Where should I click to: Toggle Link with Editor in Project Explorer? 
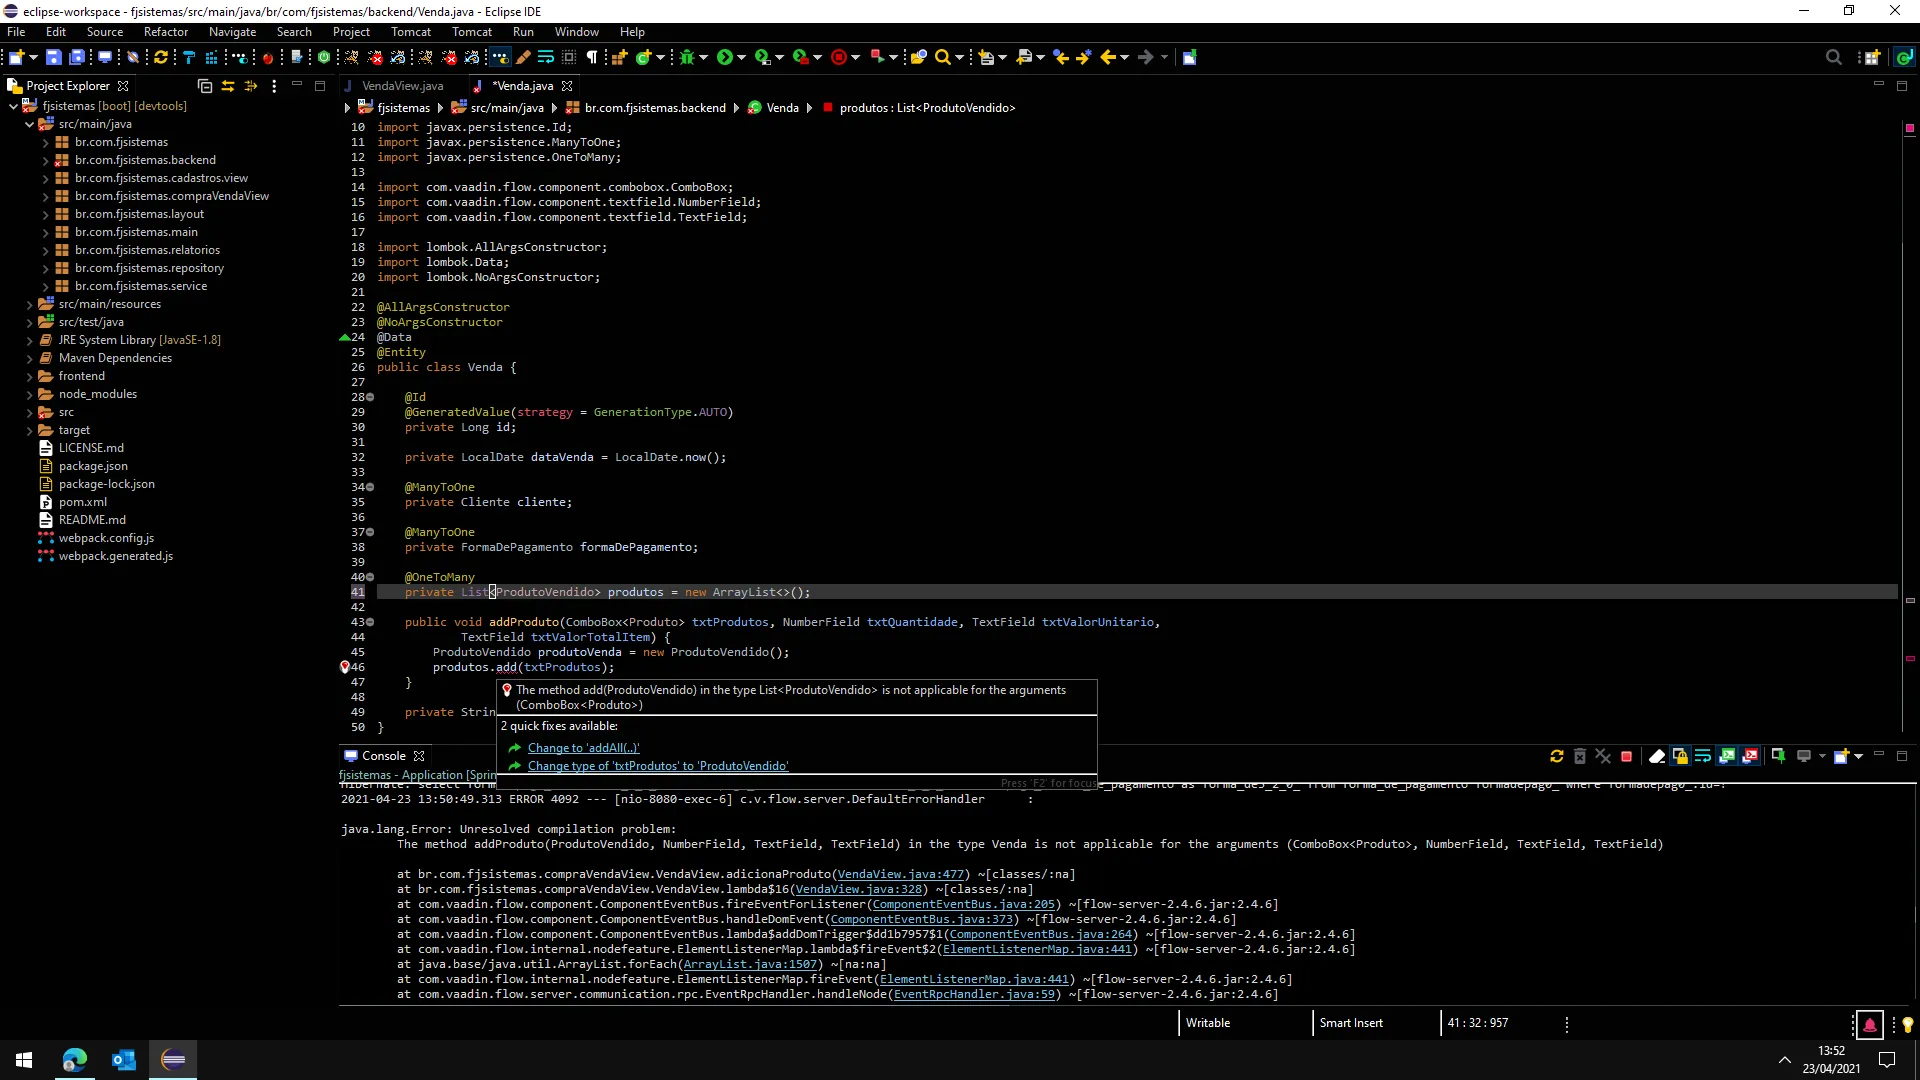pos(228,86)
